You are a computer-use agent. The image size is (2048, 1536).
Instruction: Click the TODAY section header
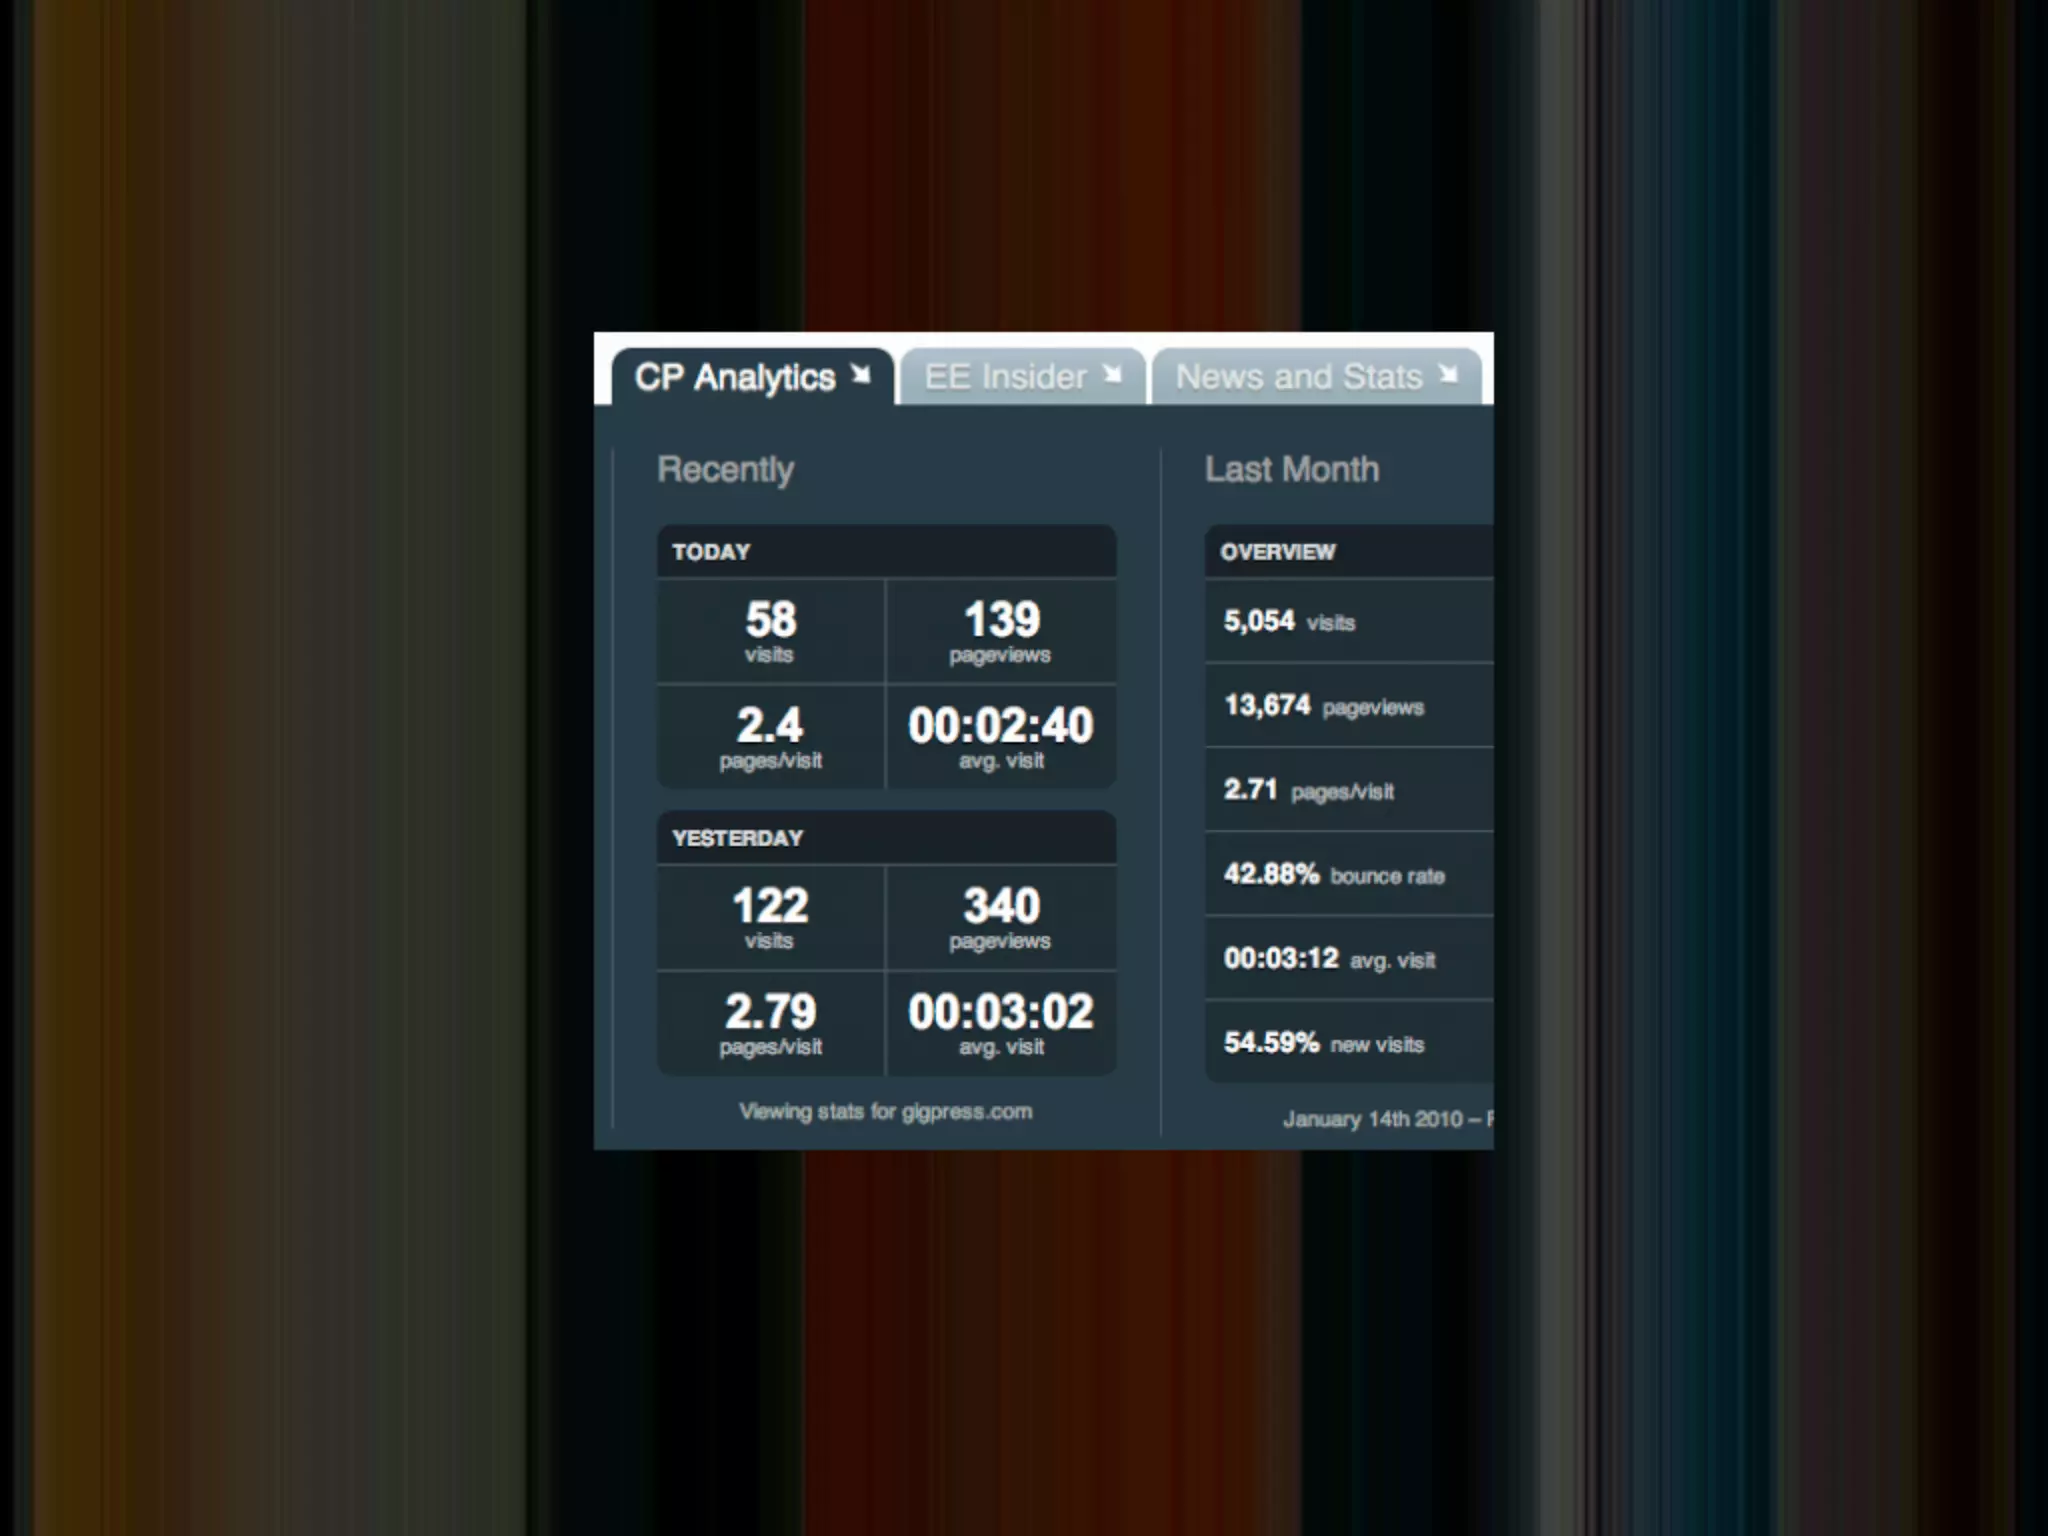(x=886, y=551)
